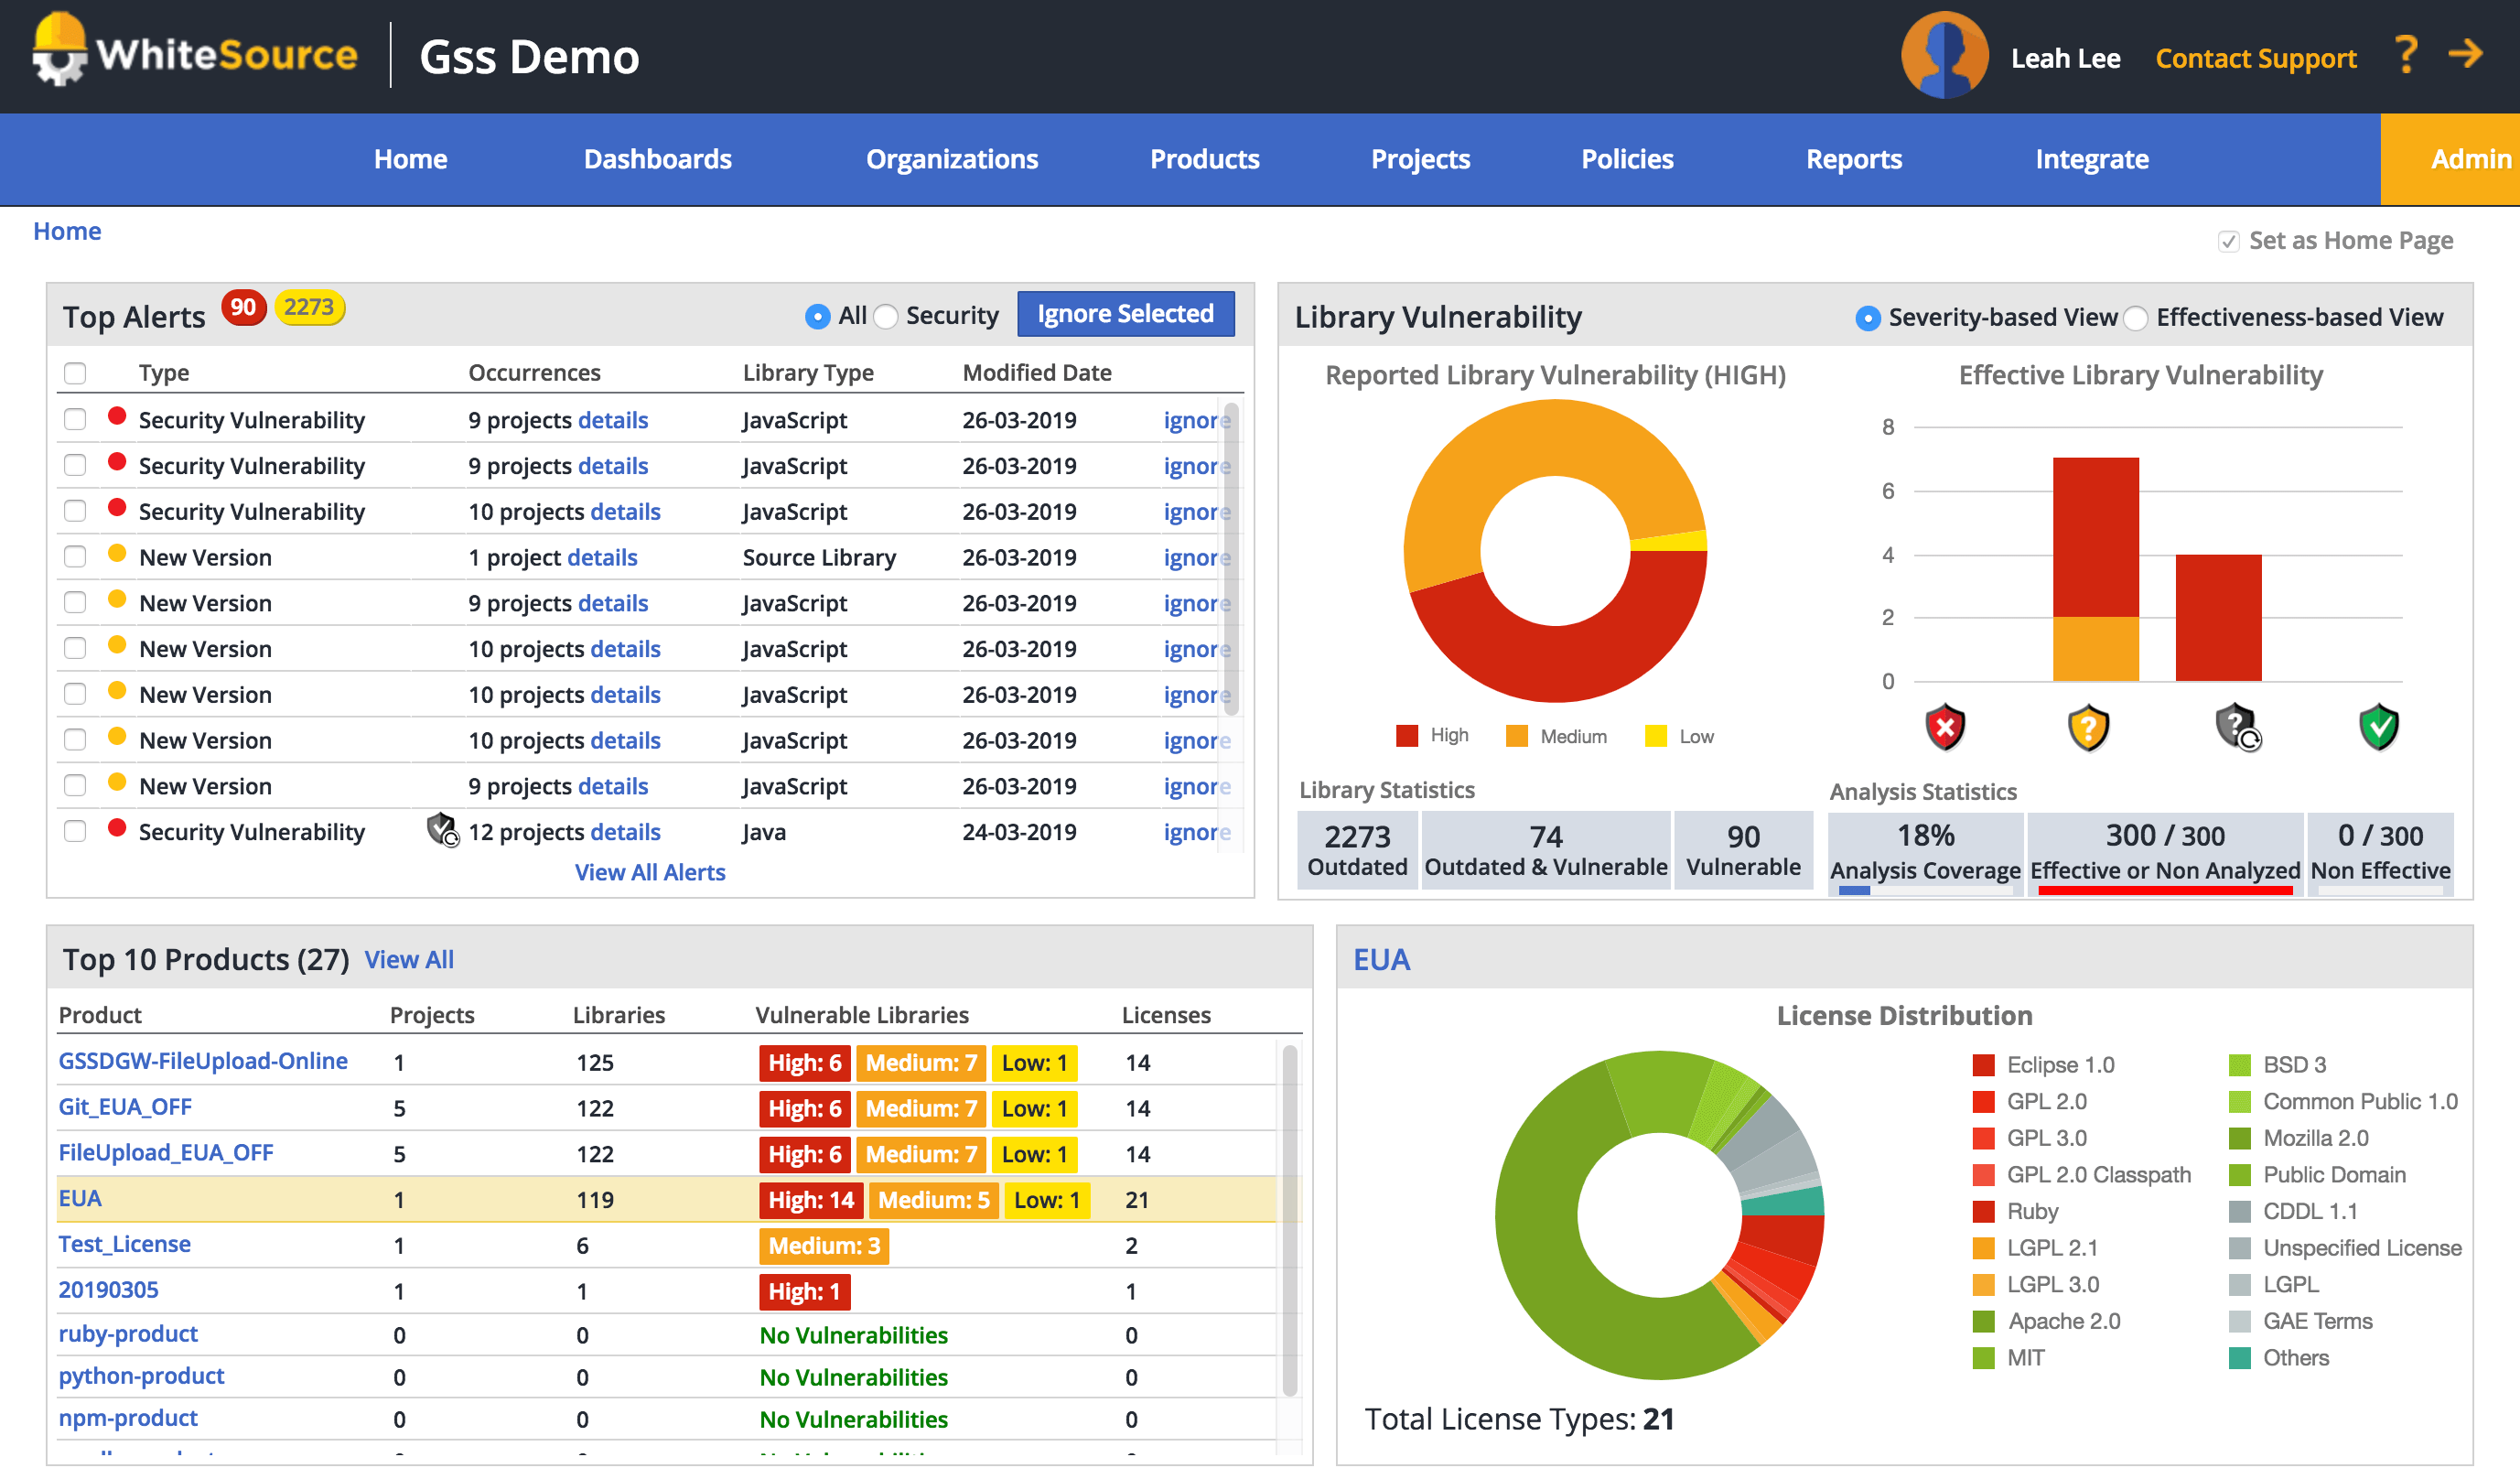Click the red 90 alerts badge

point(244,307)
